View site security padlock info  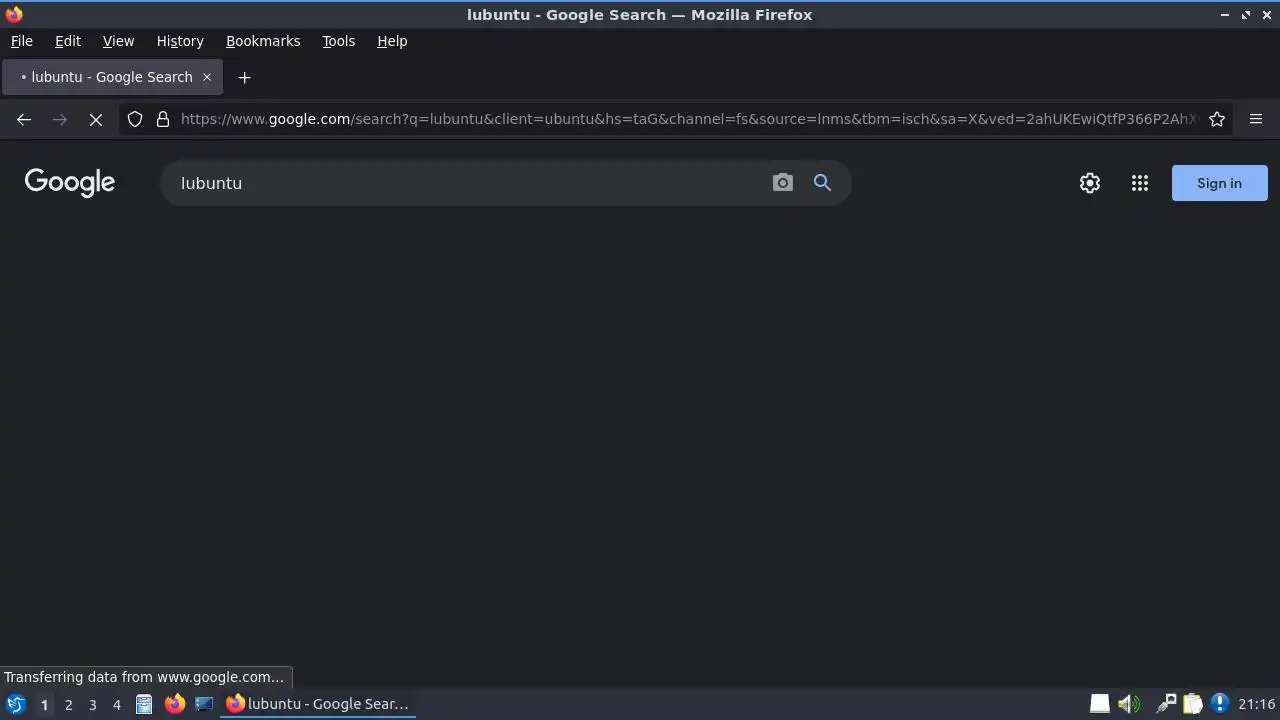pos(163,119)
